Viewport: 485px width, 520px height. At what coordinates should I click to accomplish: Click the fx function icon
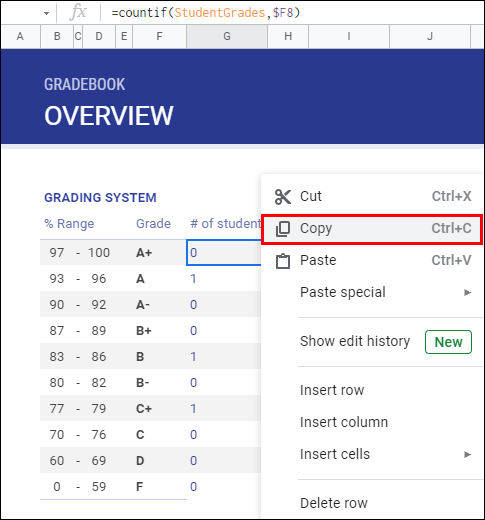78,13
